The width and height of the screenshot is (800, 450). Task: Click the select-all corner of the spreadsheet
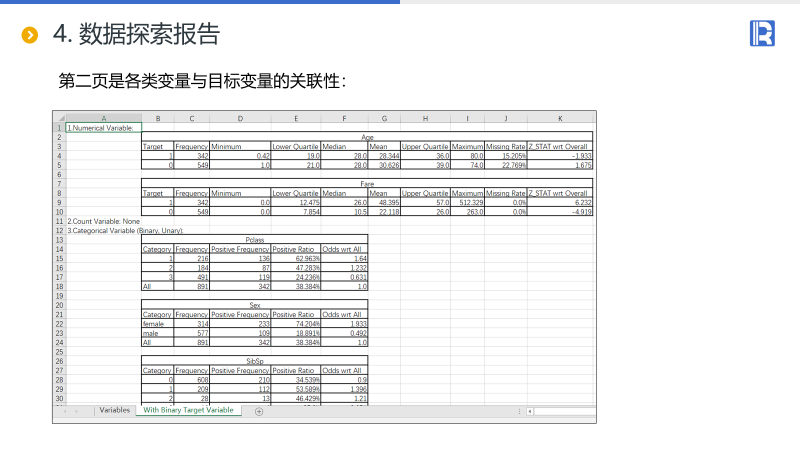pyautogui.click(x=59, y=118)
